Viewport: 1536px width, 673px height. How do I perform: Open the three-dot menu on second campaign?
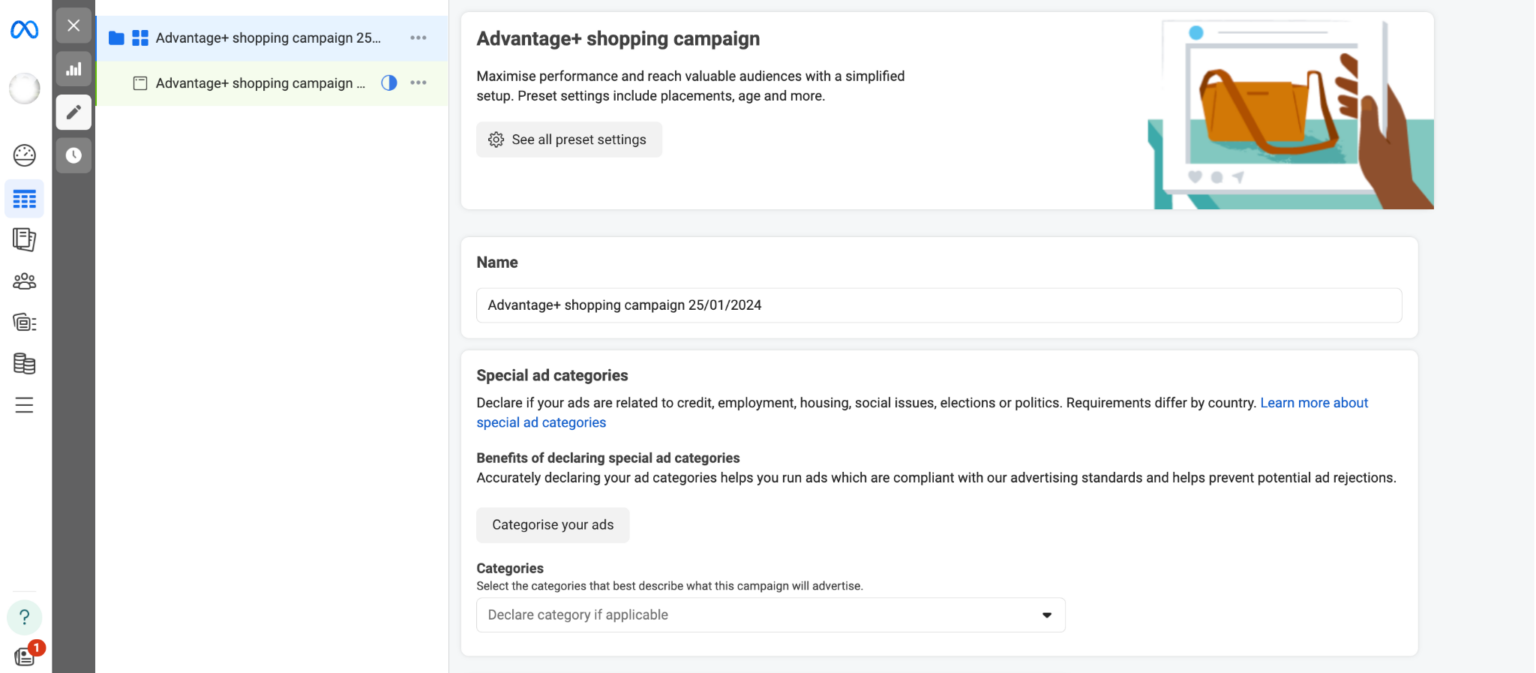click(418, 83)
